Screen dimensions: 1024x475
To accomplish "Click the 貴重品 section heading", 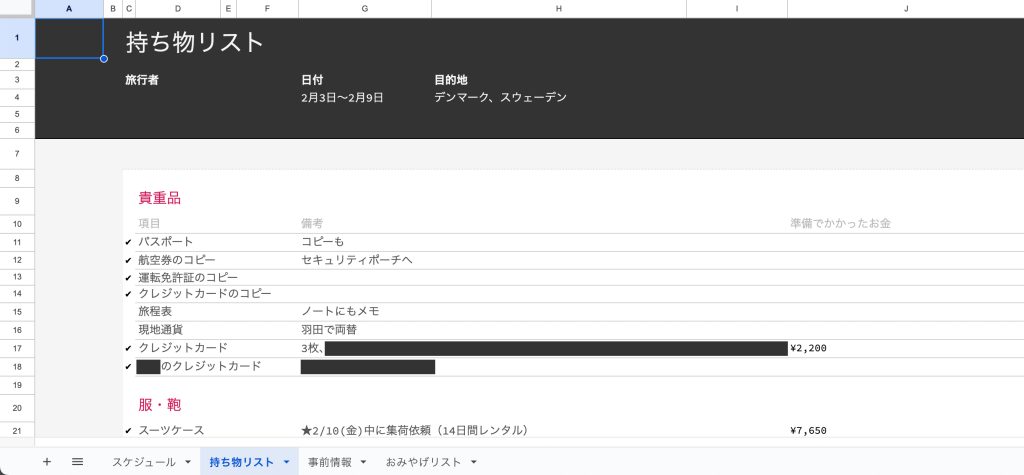I will pyautogui.click(x=159, y=199).
